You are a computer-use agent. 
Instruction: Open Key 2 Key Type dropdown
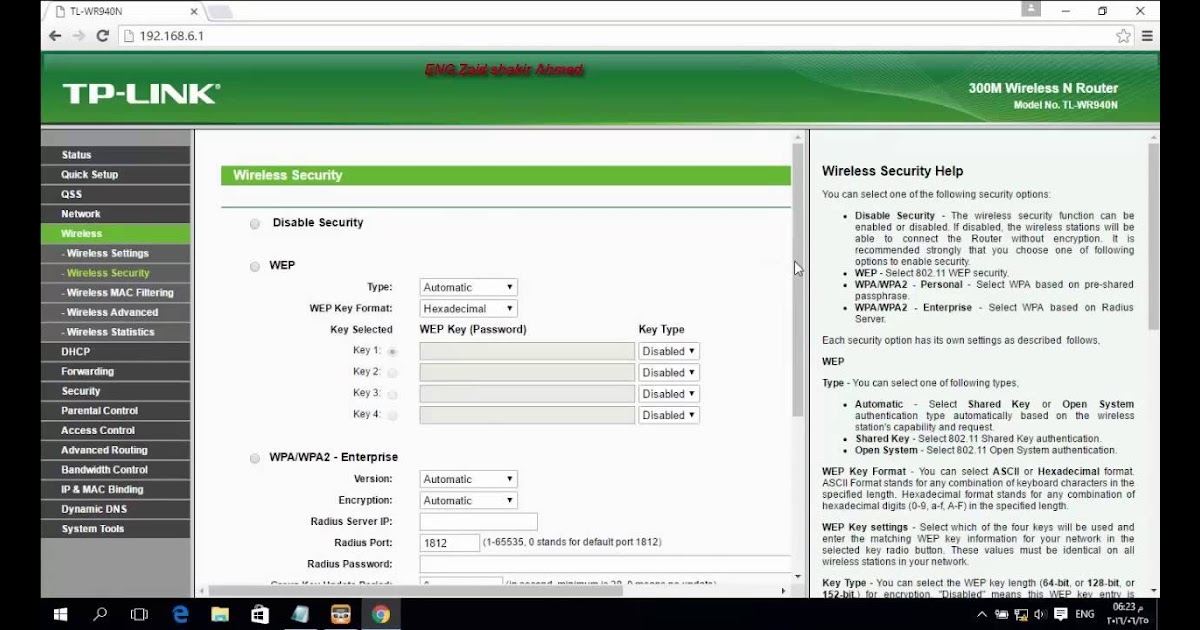click(x=669, y=372)
